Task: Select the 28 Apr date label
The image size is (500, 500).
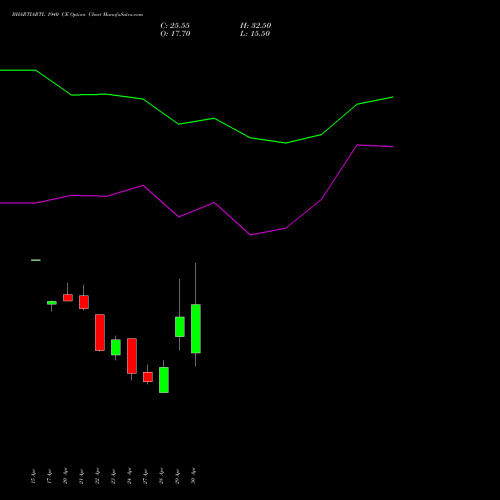Action: (x=161, y=476)
